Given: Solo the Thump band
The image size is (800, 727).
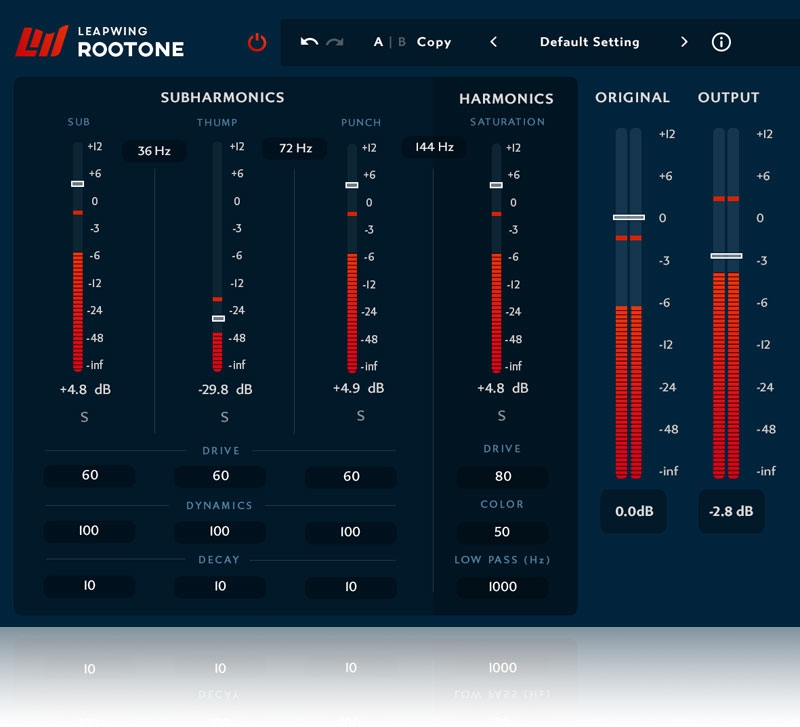Looking at the screenshot, I should 224,417.
